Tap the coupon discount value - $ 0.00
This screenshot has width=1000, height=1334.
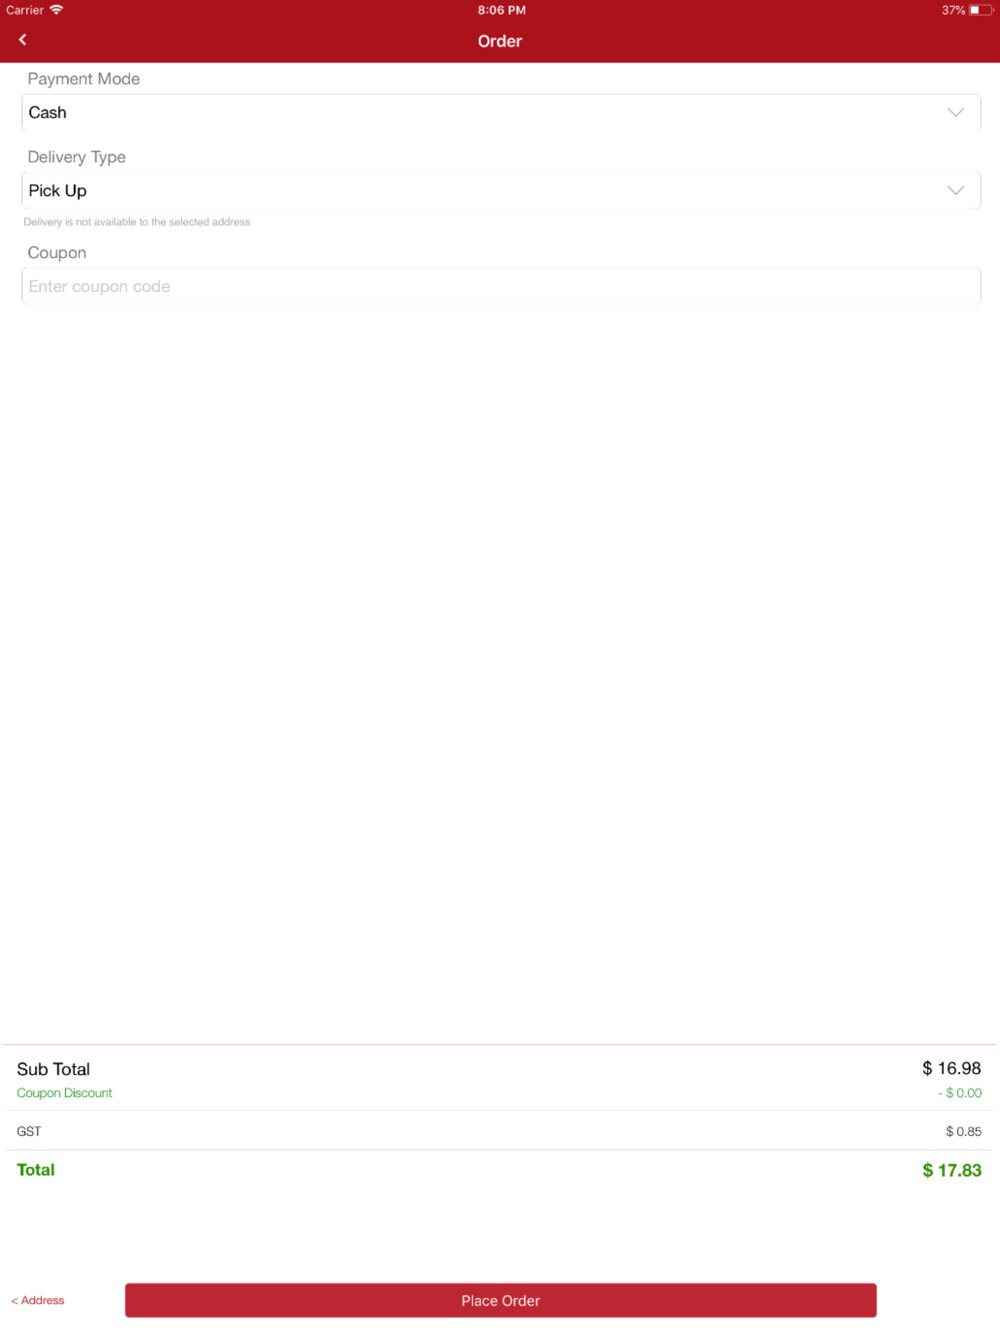click(960, 1093)
